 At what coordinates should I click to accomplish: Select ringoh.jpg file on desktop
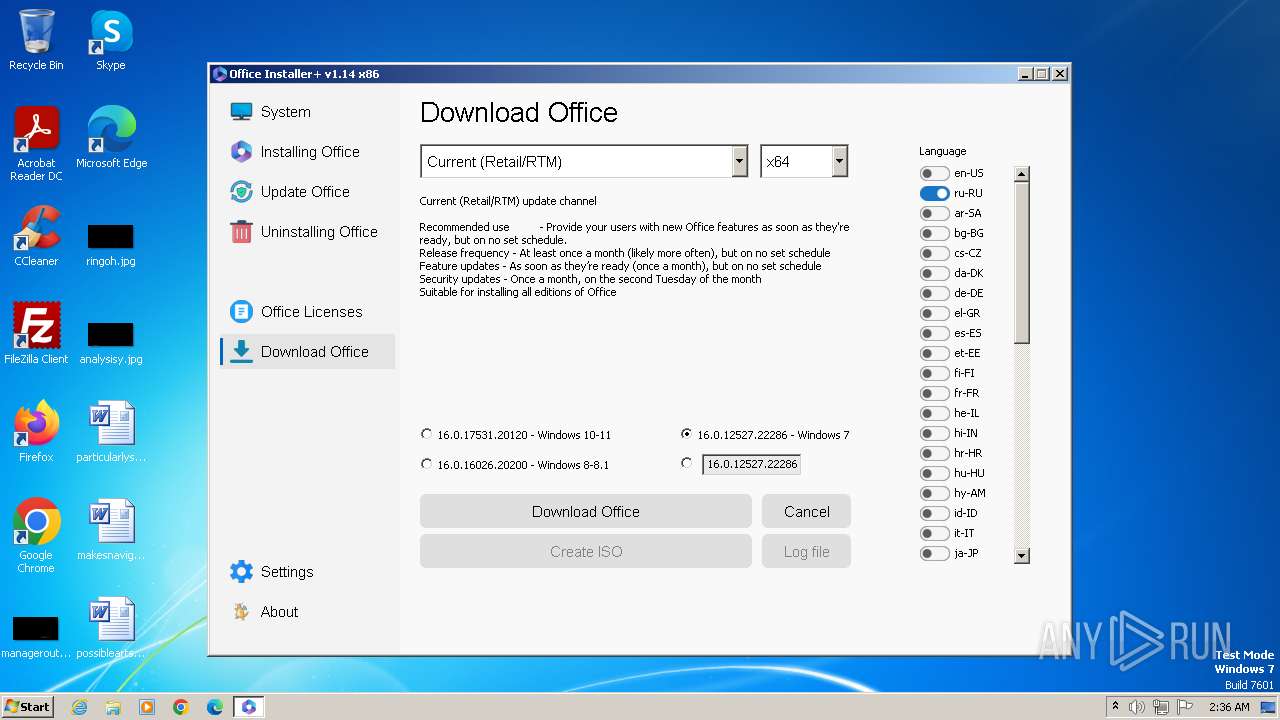click(x=110, y=245)
